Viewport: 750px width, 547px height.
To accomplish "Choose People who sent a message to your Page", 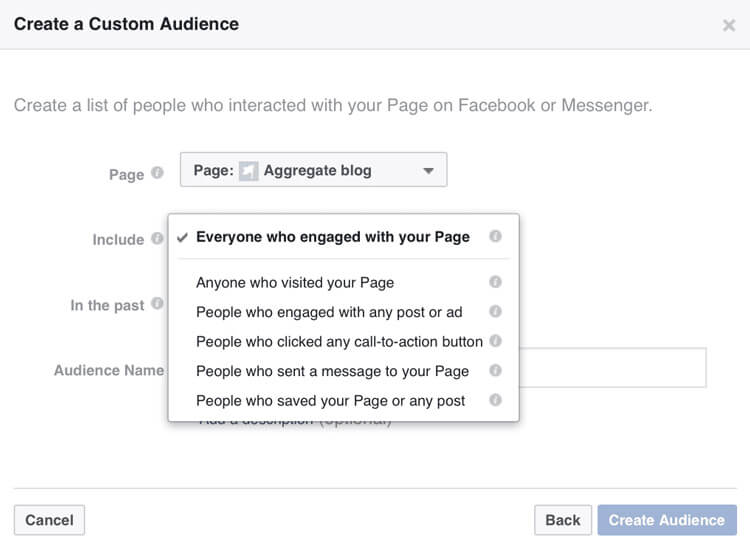I will point(343,372).
